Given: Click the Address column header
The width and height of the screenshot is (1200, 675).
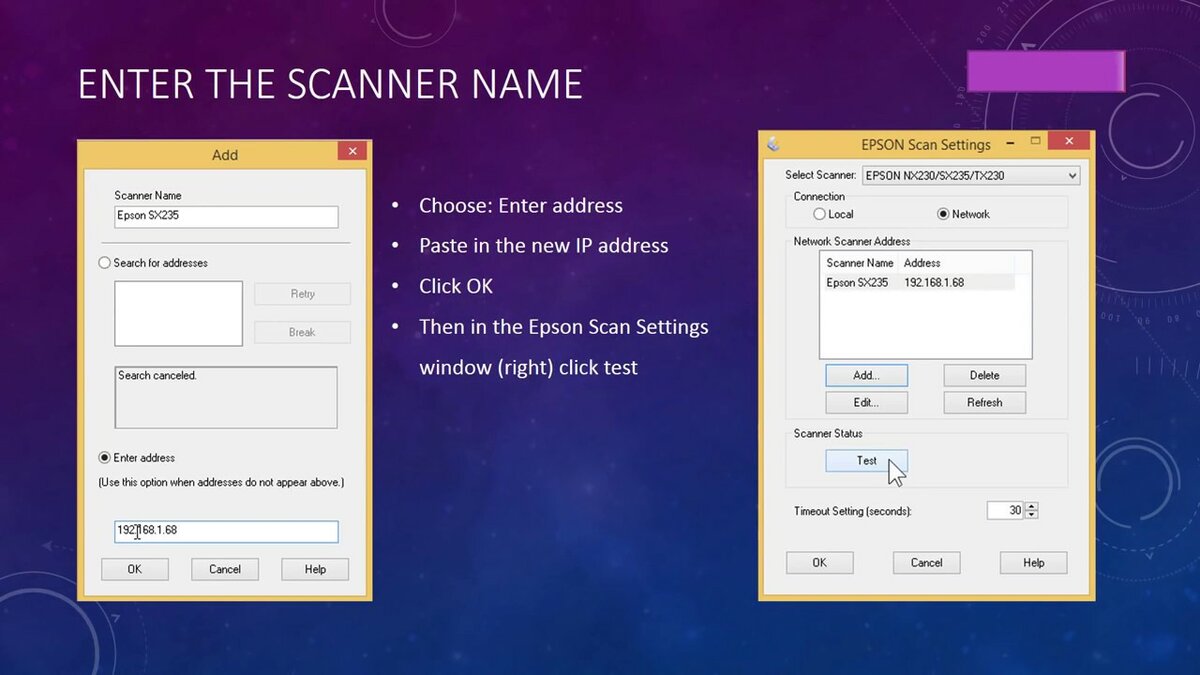Looking at the screenshot, I should (956, 263).
